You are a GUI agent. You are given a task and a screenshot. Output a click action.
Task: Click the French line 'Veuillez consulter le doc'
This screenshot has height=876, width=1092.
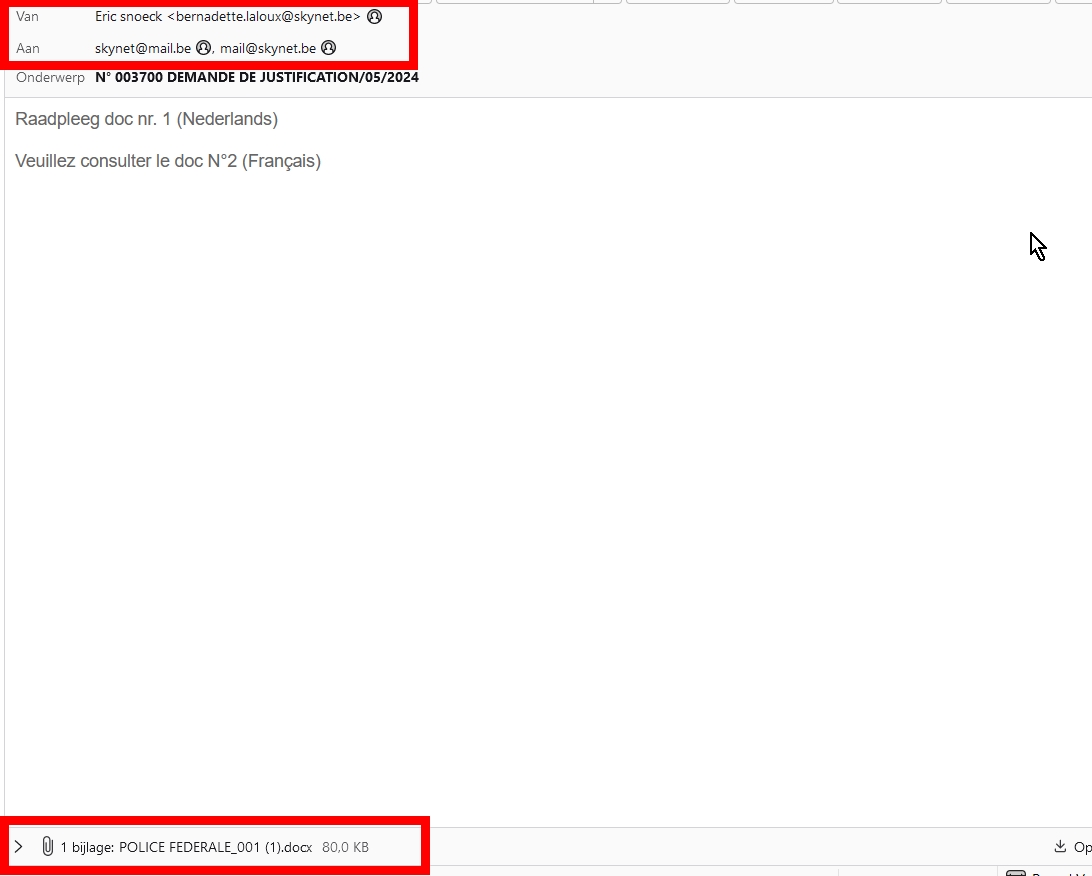click(168, 161)
